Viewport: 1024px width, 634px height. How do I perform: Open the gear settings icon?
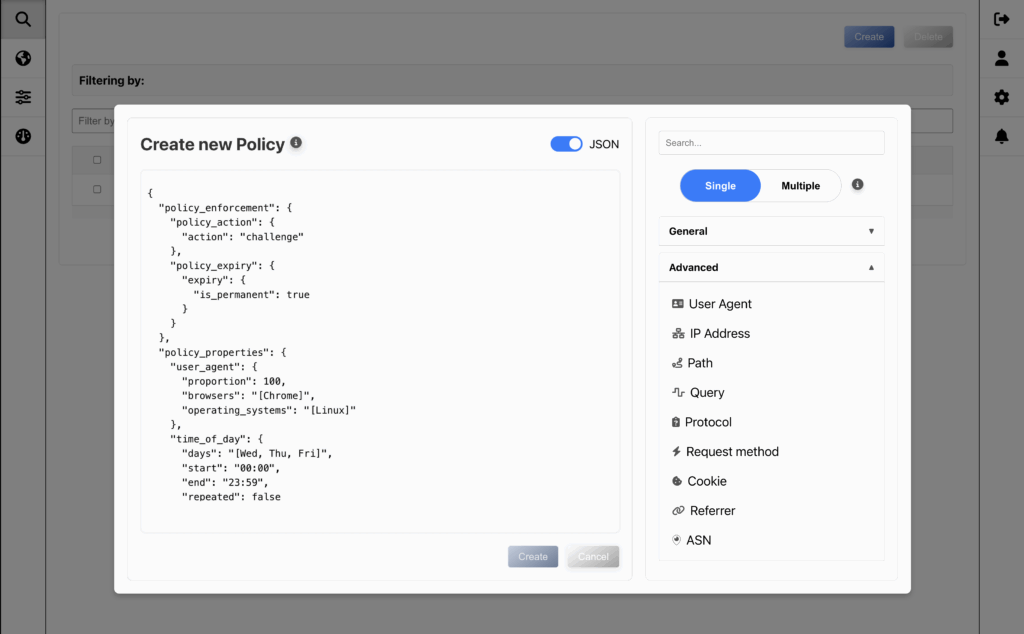click(1001, 97)
